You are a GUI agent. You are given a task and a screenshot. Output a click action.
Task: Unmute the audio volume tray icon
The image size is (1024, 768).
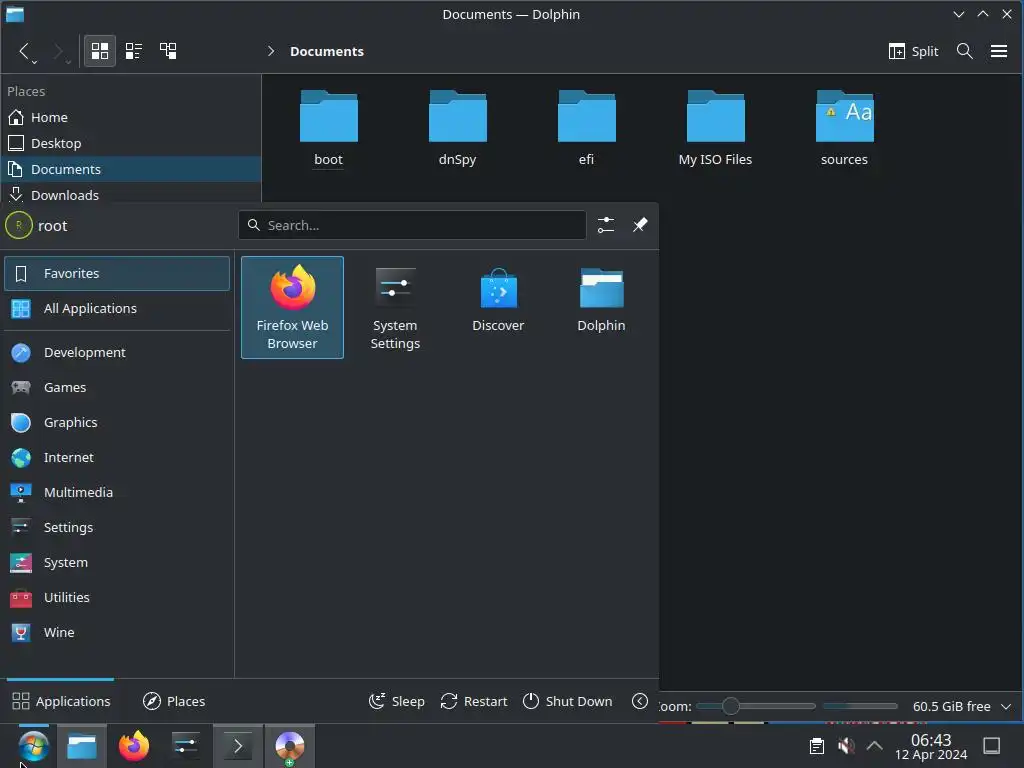click(846, 746)
